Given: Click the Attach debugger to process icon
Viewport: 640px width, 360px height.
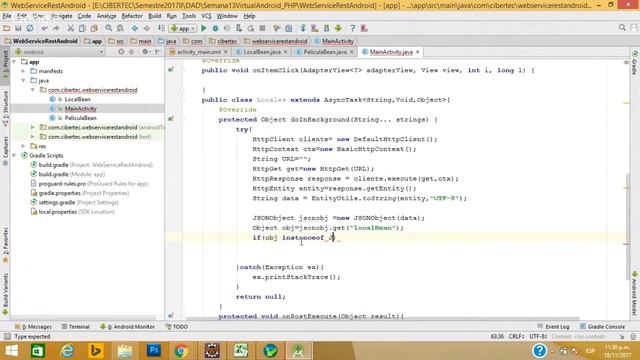Looking at the screenshot, I should pyautogui.click(x=239, y=28).
